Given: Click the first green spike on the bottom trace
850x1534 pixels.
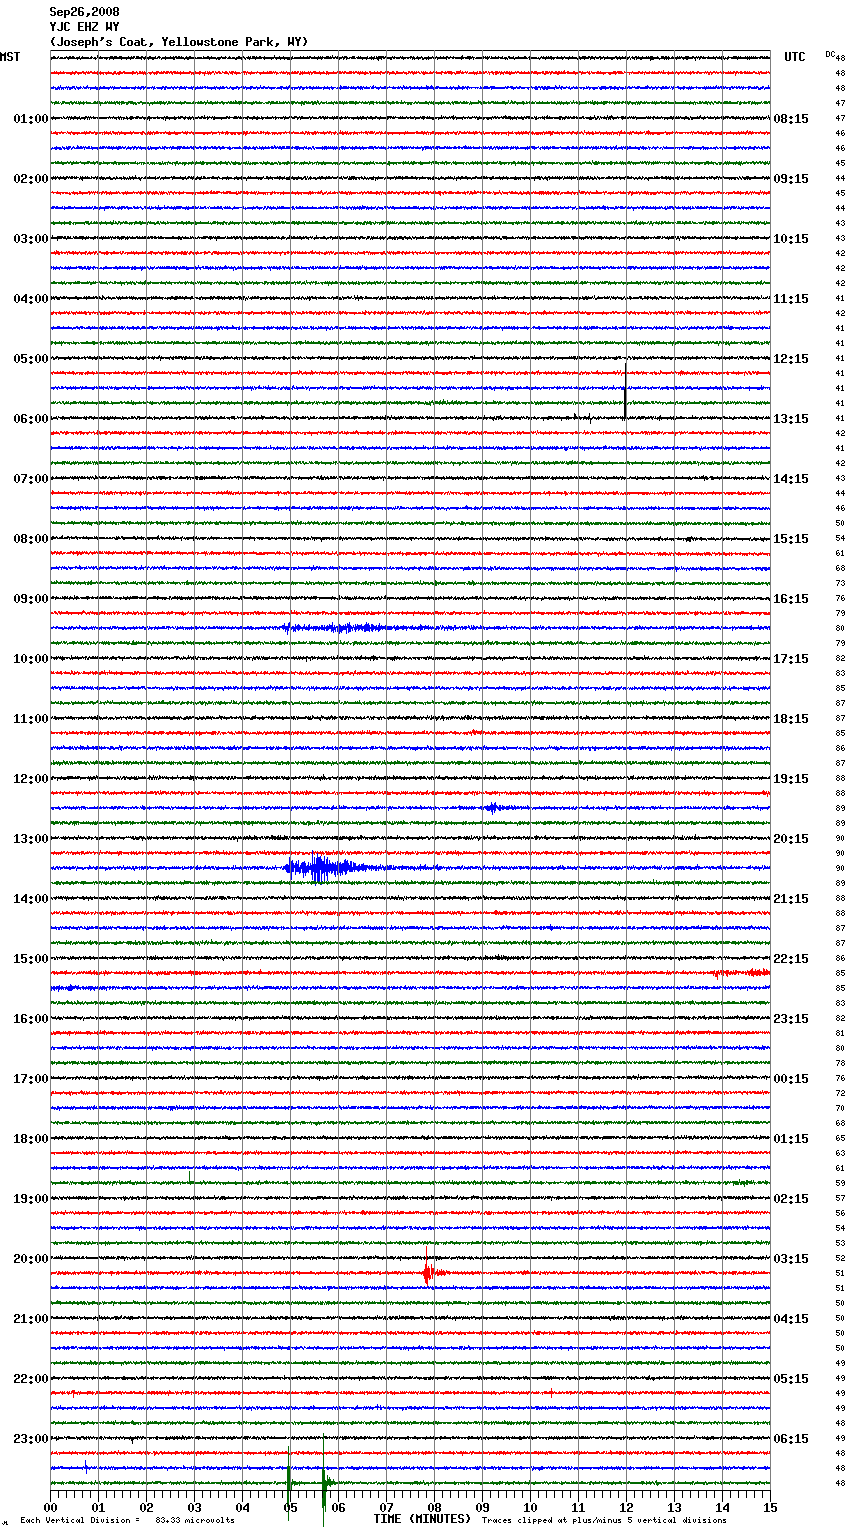Looking at the screenshot, I should pyautogui.click(x=289, y=1482).
